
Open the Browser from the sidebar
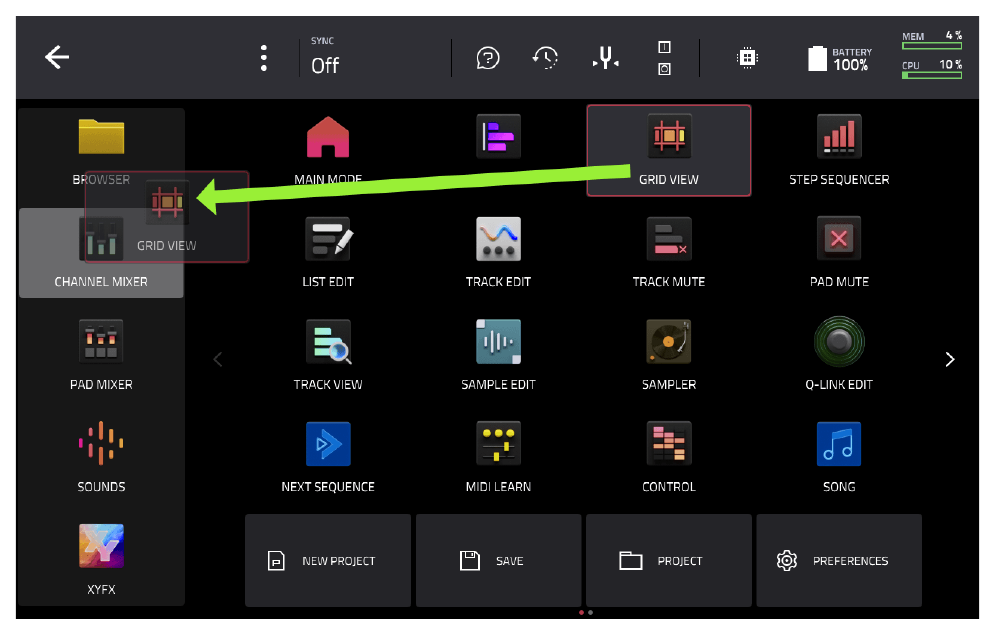[101, 151]
